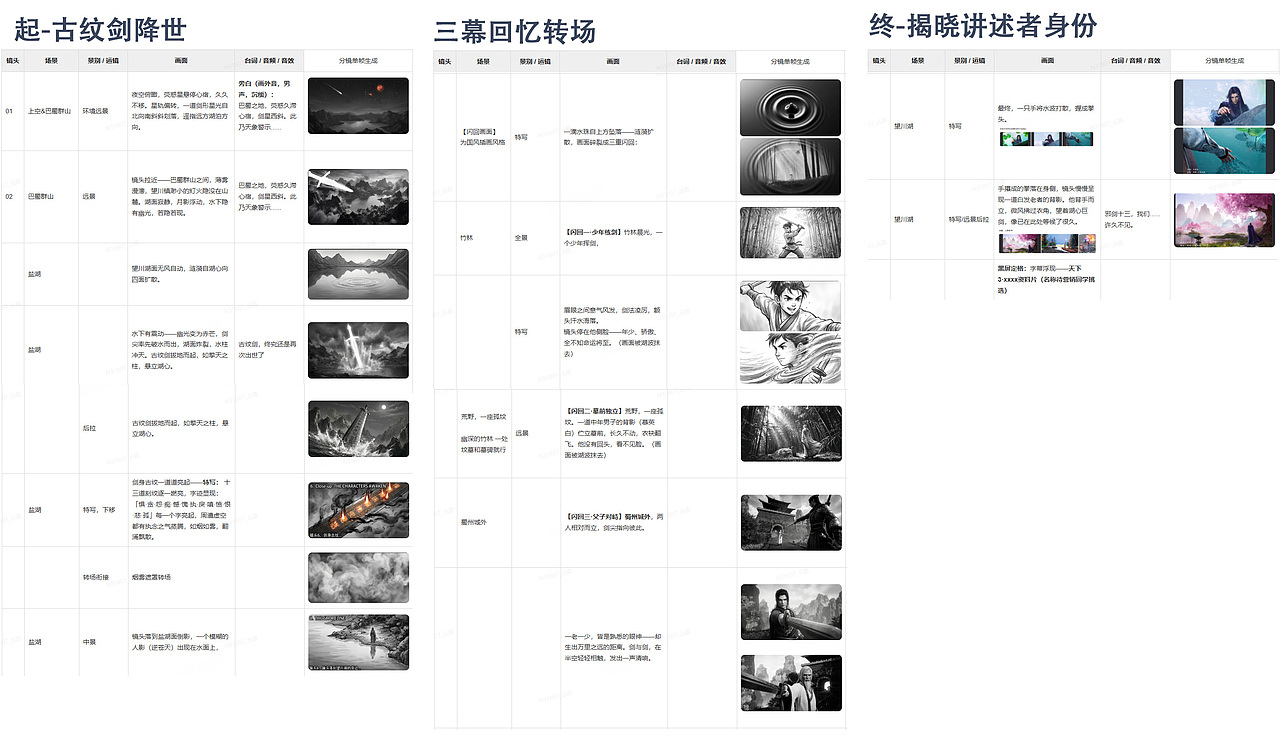1280x742 pixels.
Task: Click the description 【闪回一·少年练剑】
Action: pos(613,237)
